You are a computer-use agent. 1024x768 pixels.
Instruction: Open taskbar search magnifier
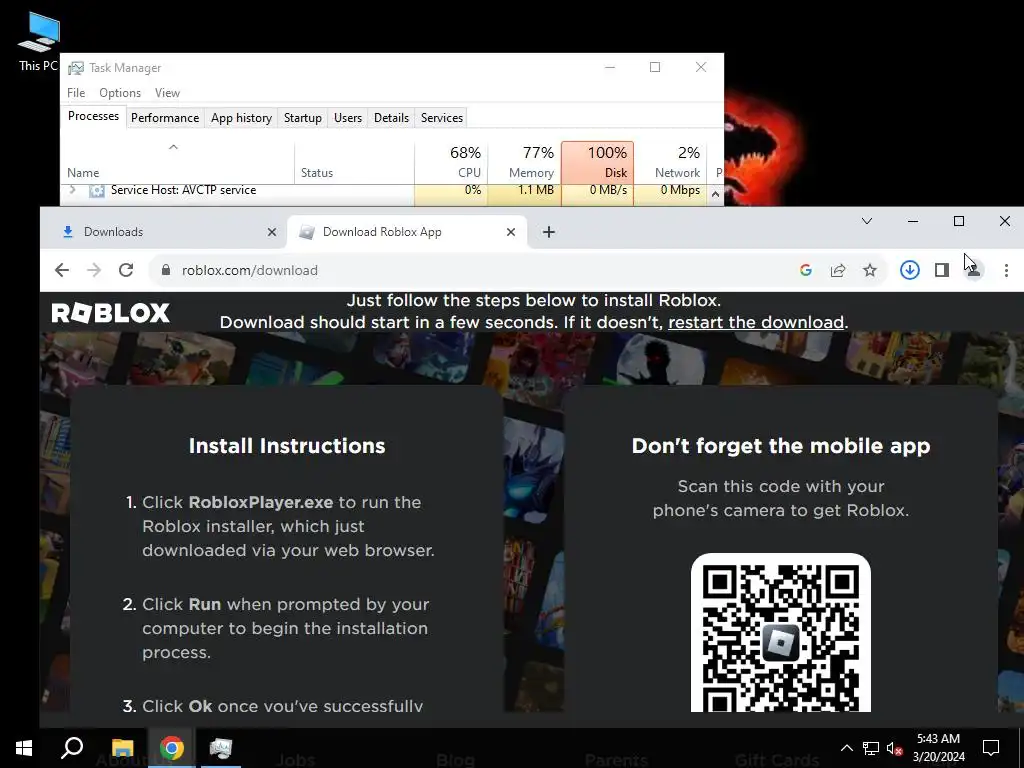72,748
